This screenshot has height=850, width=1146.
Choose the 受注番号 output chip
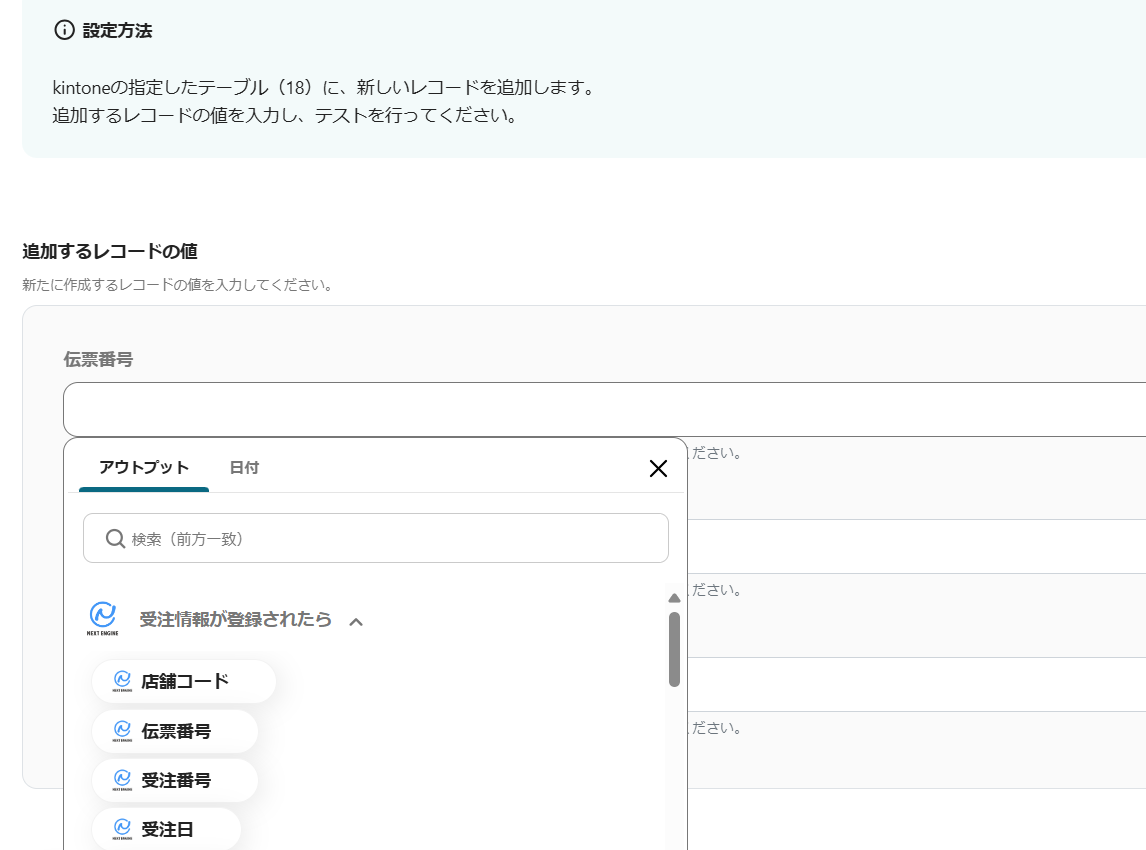pos(176,780)
